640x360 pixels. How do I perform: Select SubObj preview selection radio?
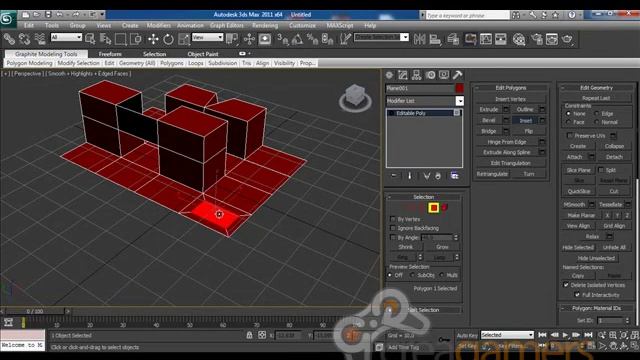pos(412,275)
